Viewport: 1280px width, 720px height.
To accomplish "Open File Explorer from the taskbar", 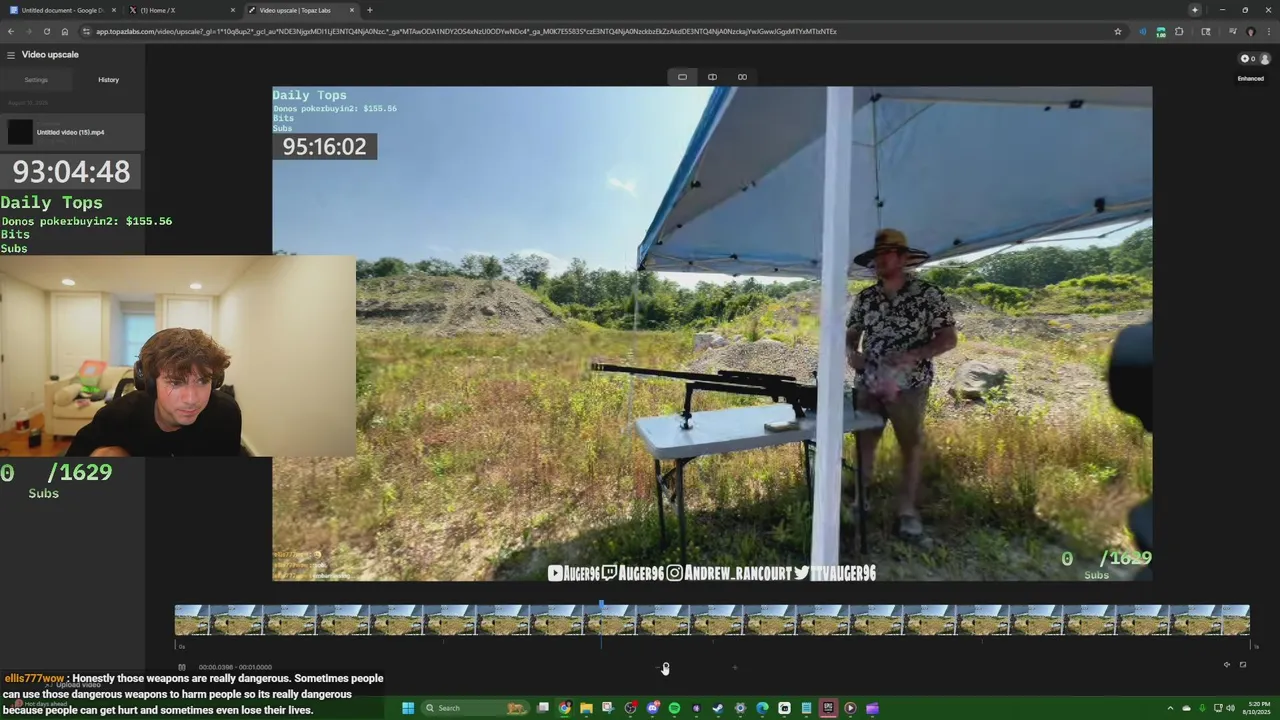I will coord(586,708).
